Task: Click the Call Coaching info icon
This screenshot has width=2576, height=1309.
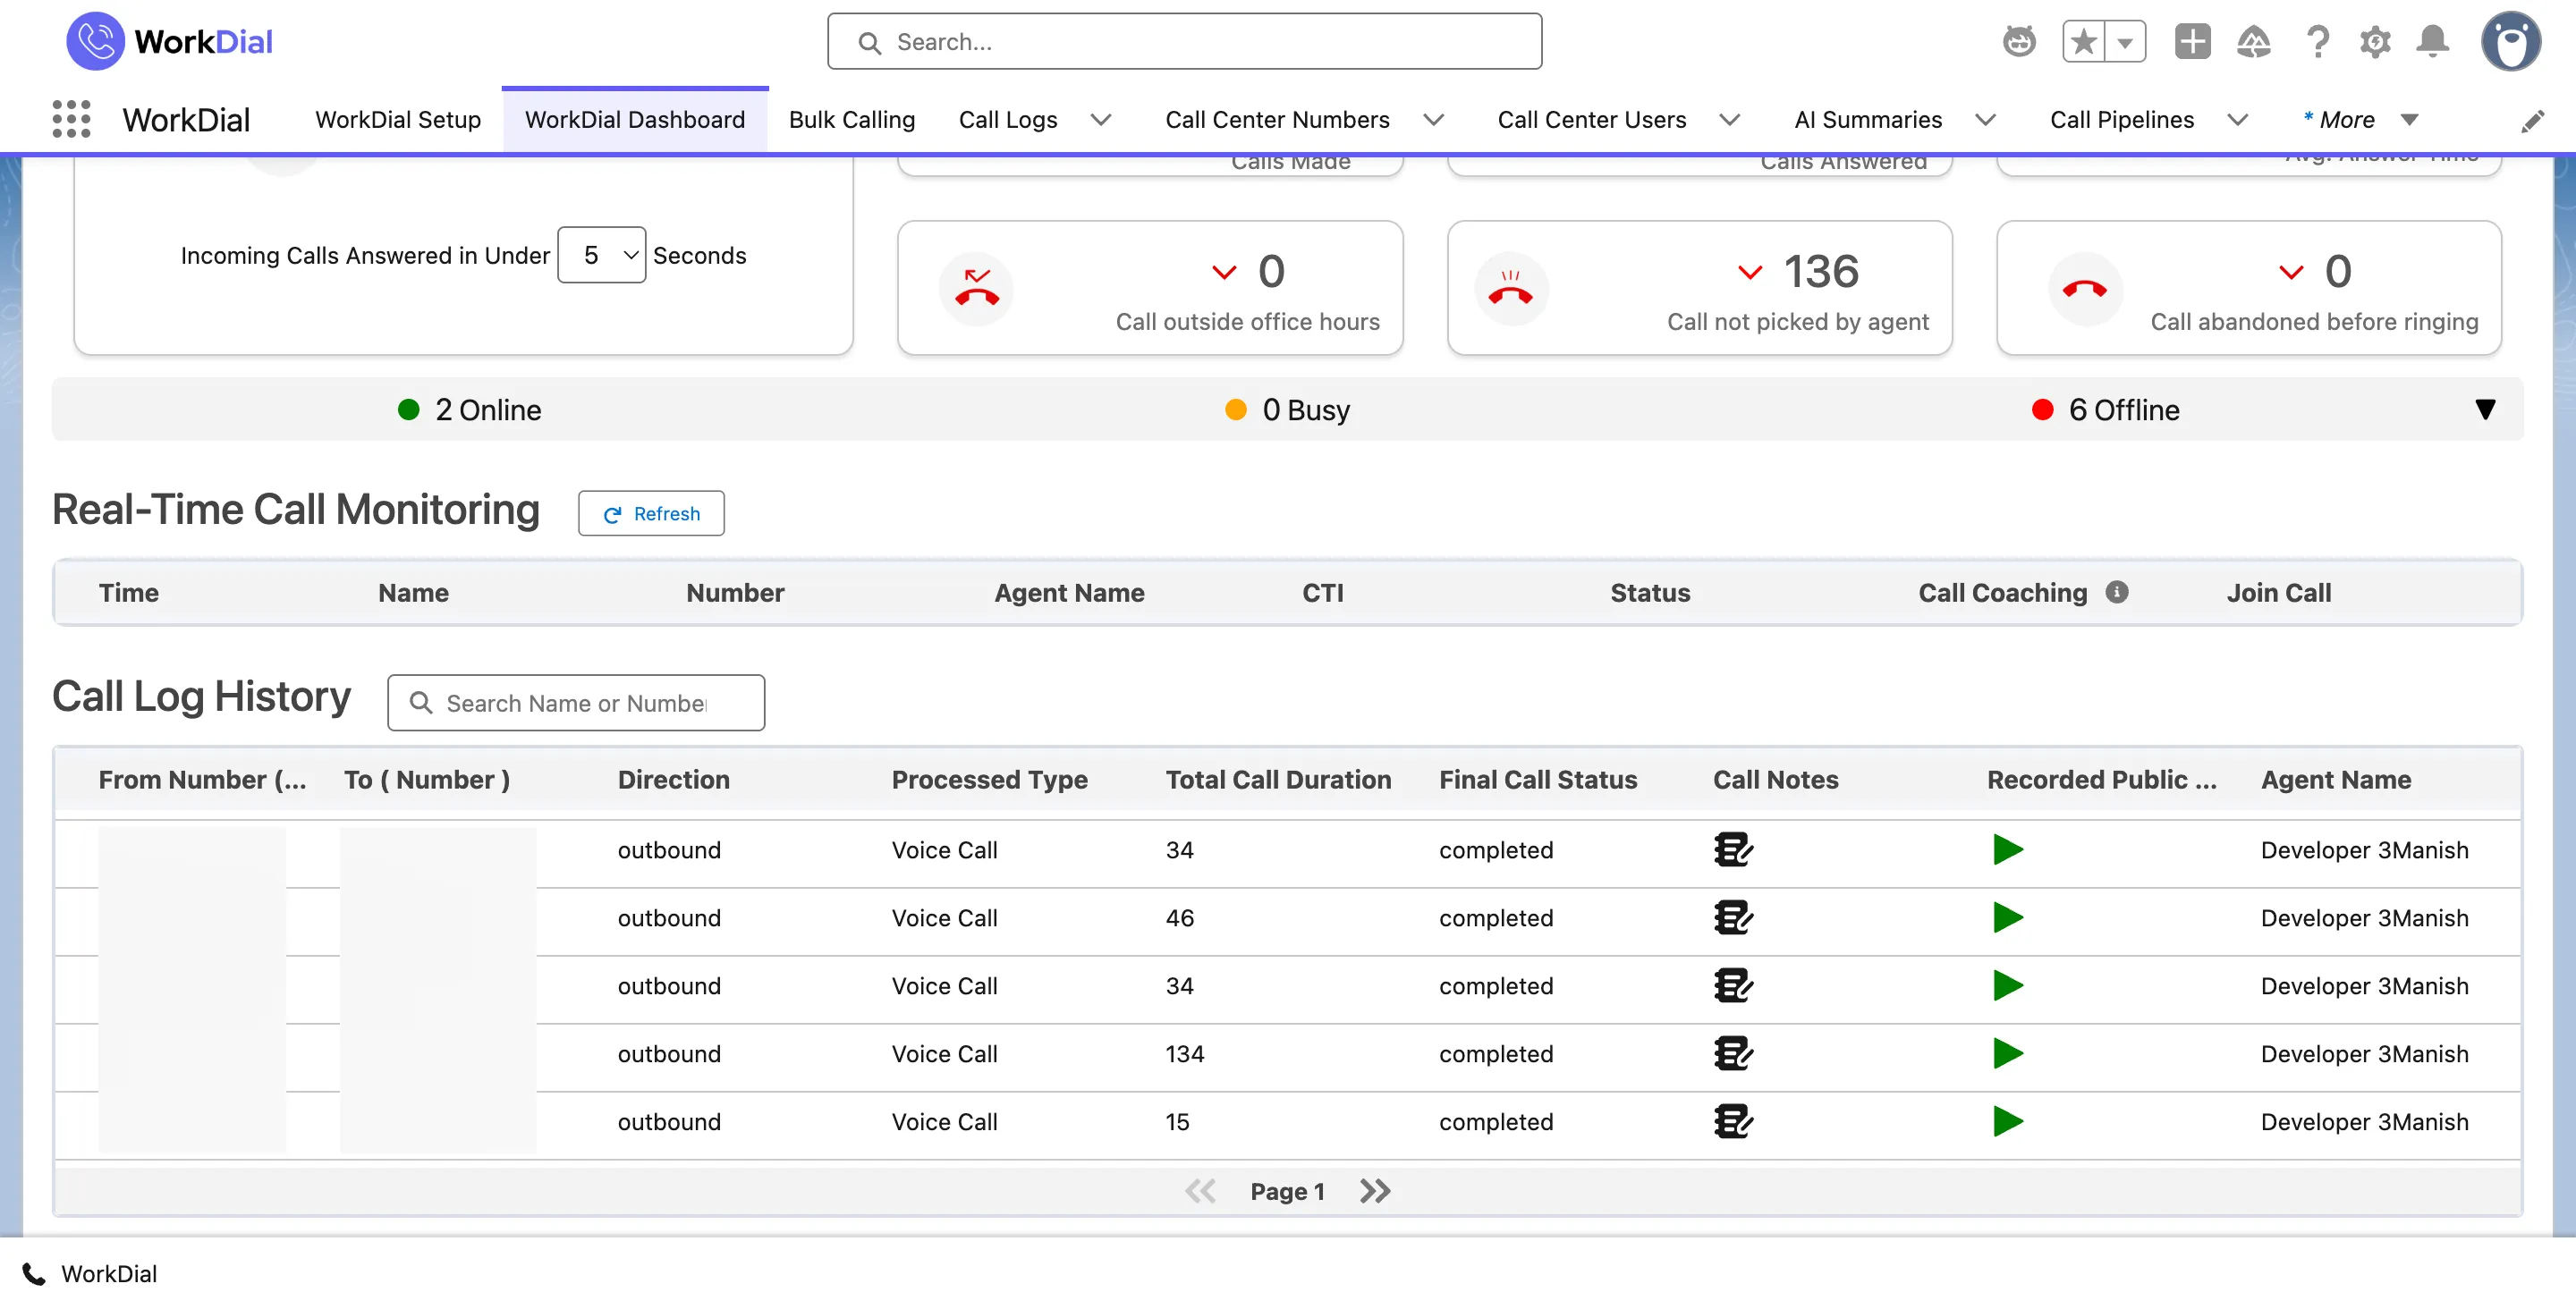Action: pos(2116,591)
